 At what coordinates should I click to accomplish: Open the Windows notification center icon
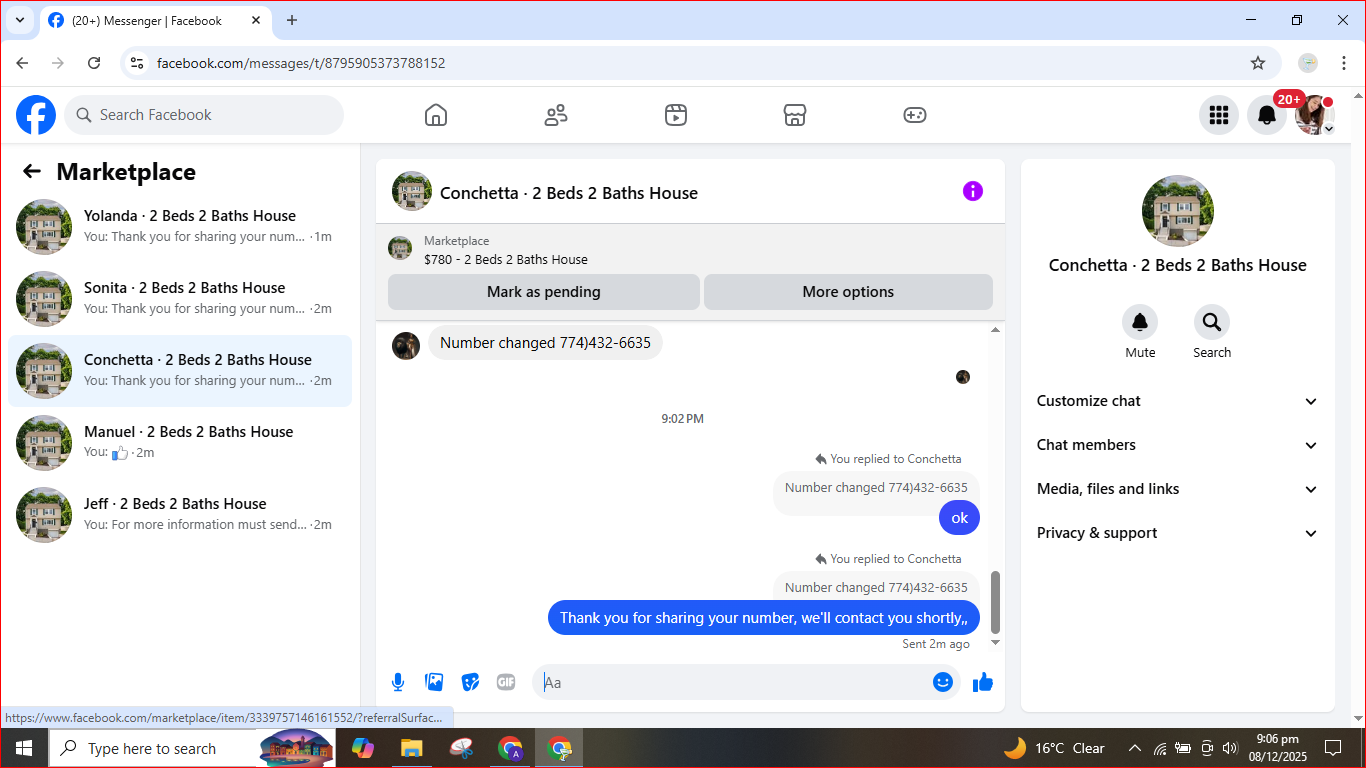1333,748
